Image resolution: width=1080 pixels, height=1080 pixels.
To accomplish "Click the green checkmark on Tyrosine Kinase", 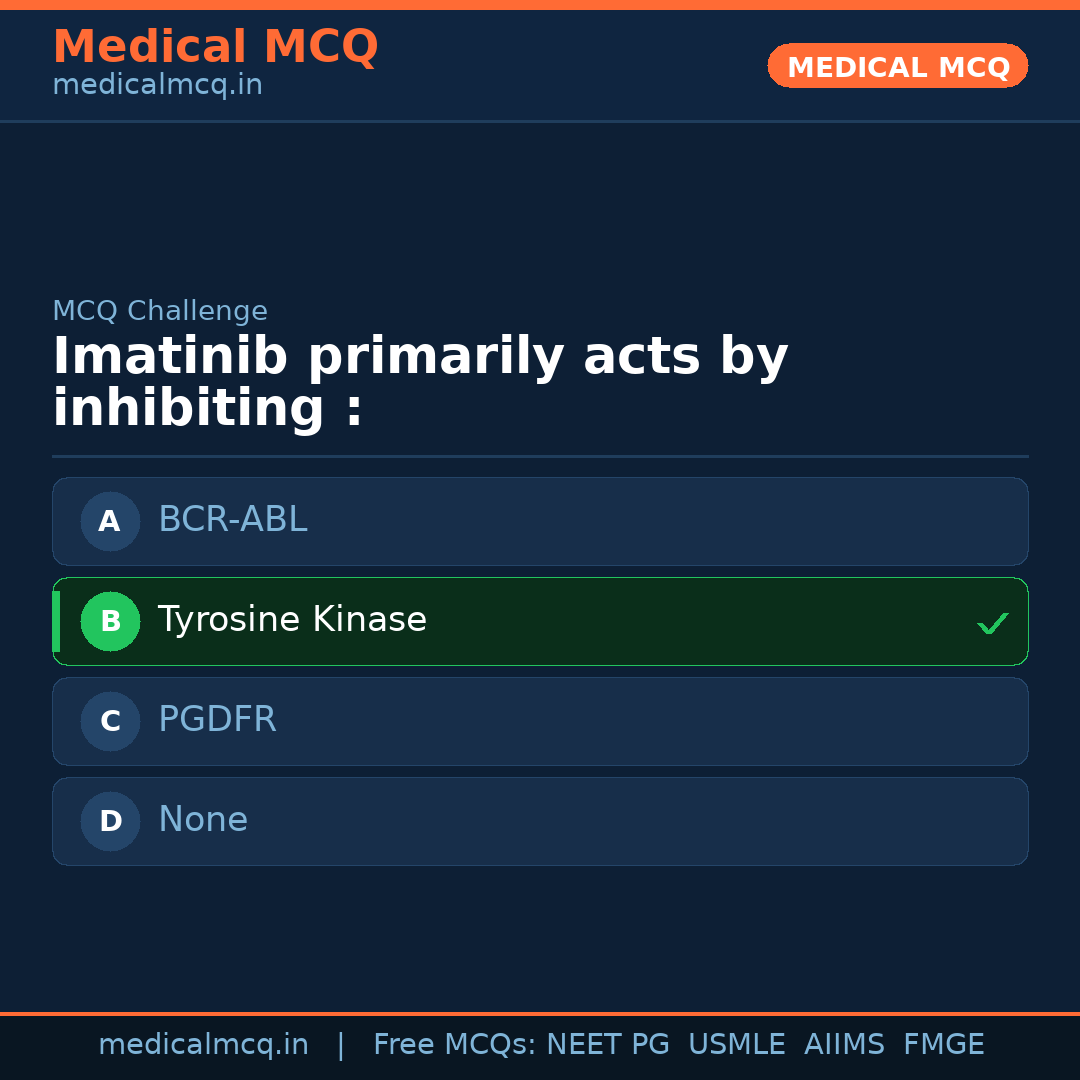I will coord(992,624).
